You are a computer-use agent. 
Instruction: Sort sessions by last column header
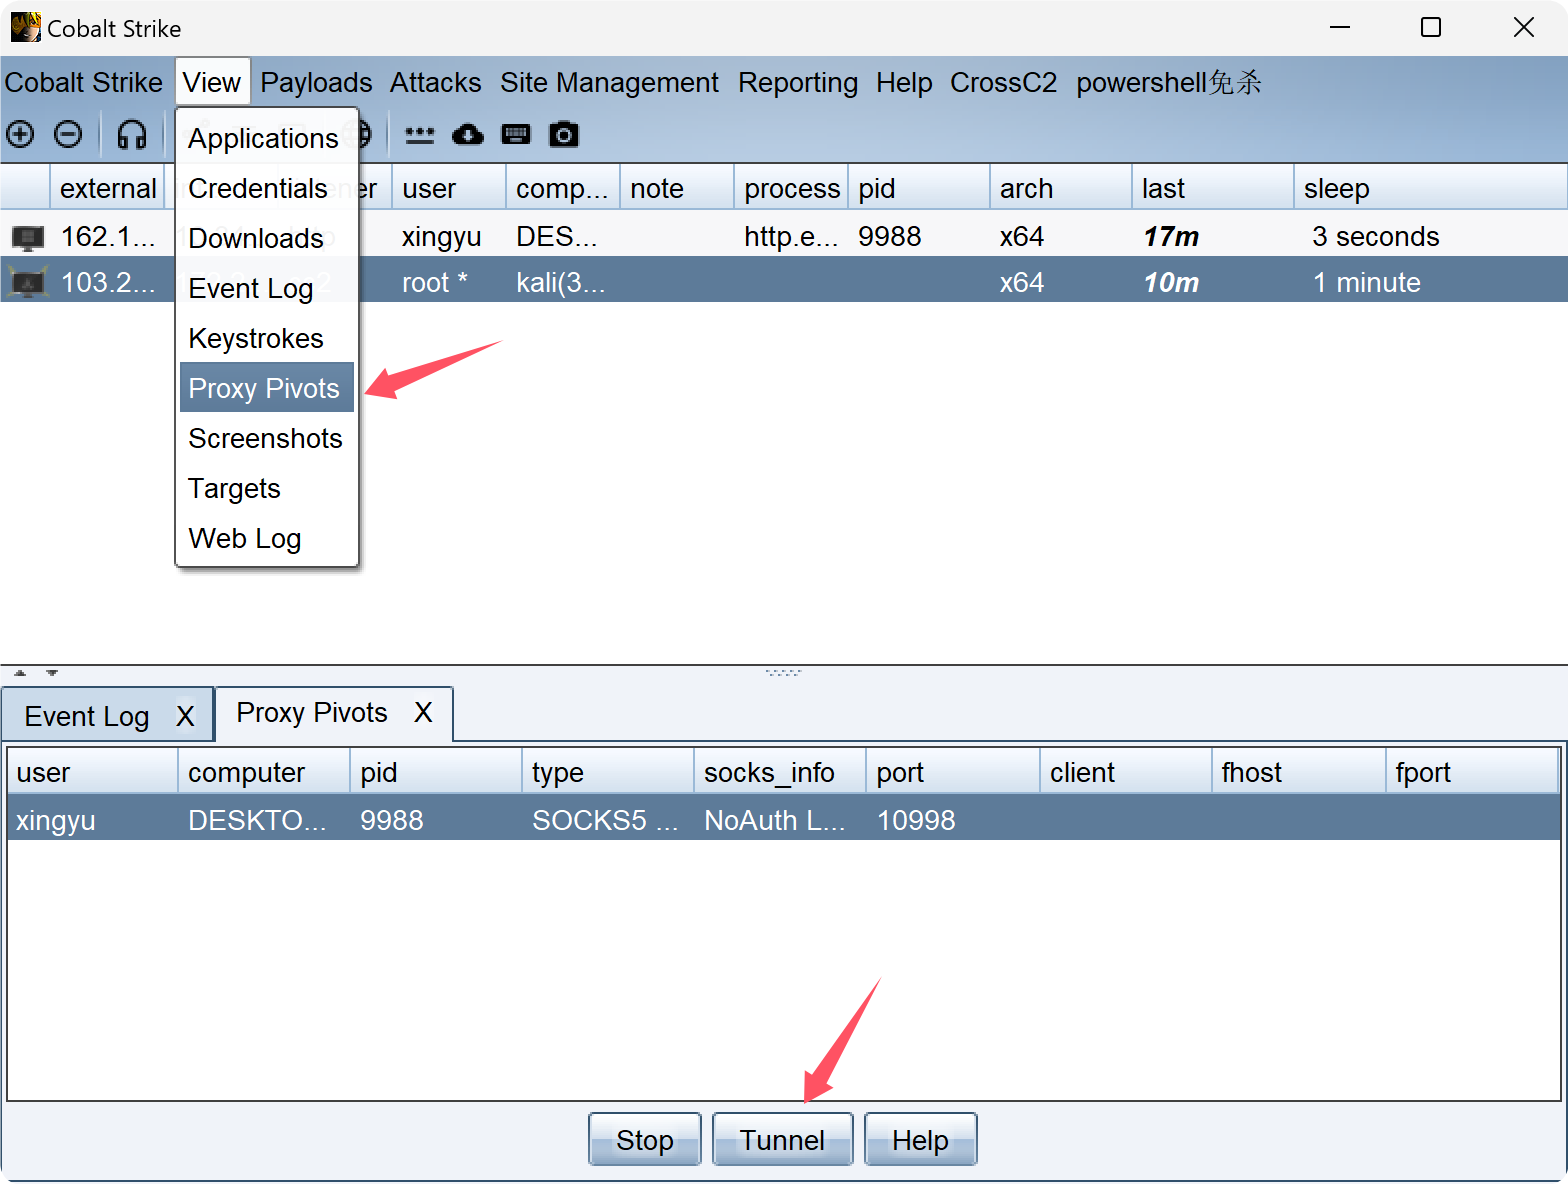coord(1213,188)
